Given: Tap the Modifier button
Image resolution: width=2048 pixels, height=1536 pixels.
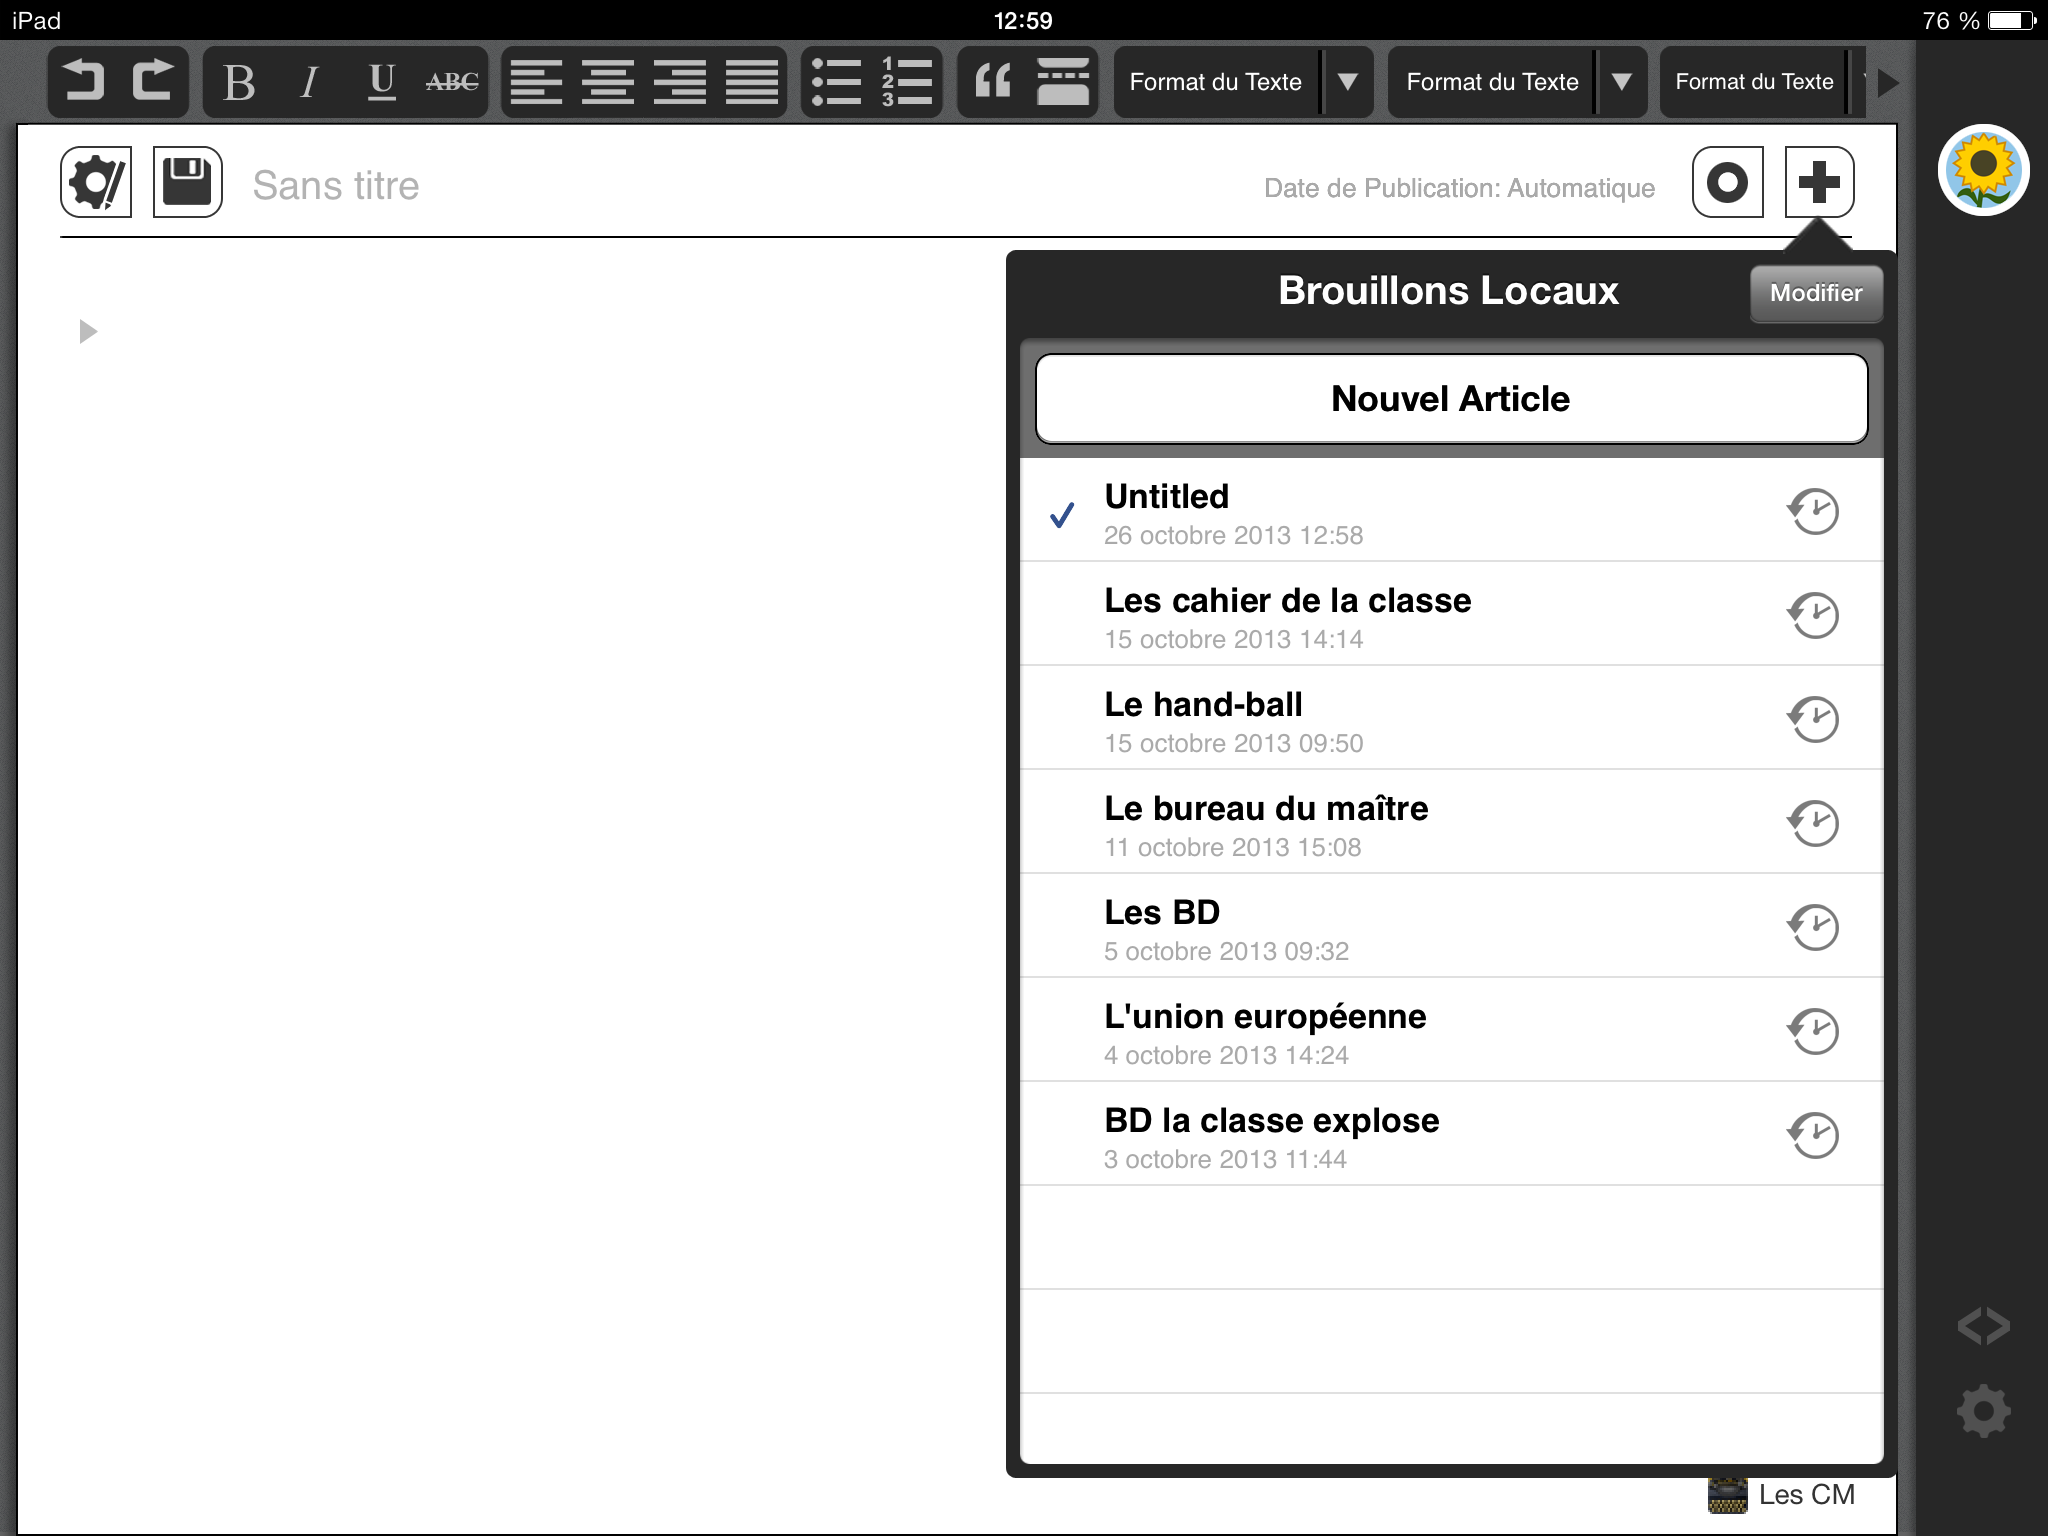Looking at the screenshot, I should pyautogui.click(x=1815, y=293).
